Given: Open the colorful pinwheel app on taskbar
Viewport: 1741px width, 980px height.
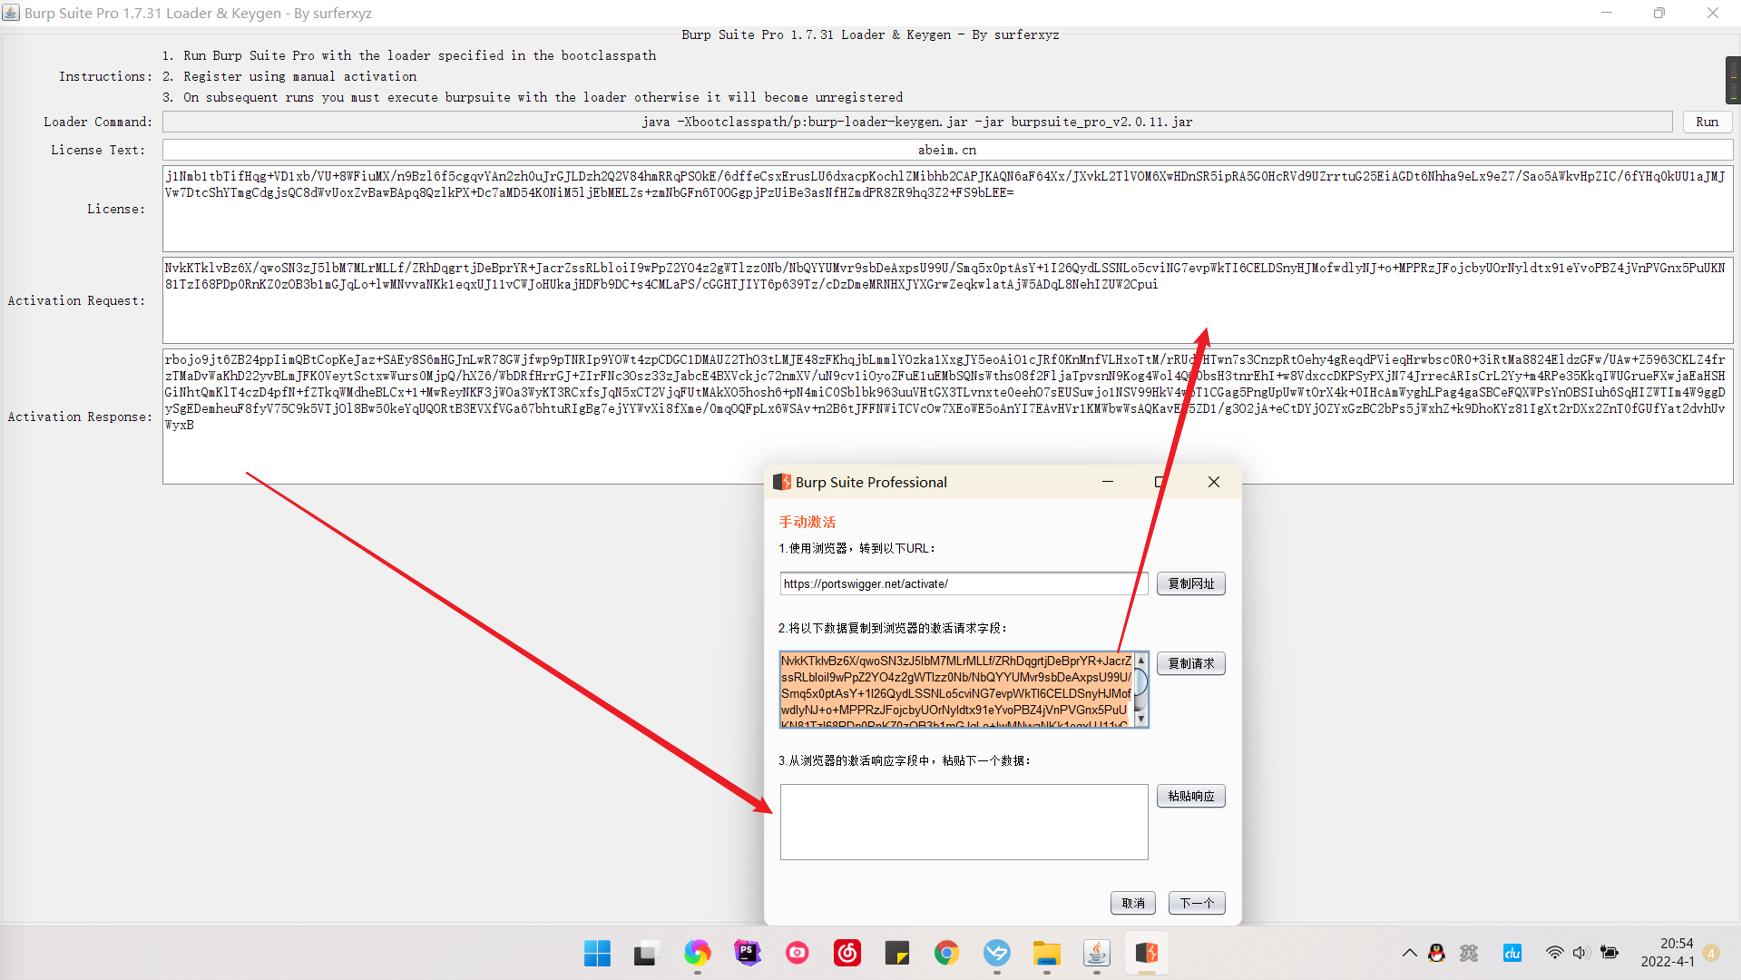Looking at the screenshot, I should pyautogui.click(x=697, y=953).
